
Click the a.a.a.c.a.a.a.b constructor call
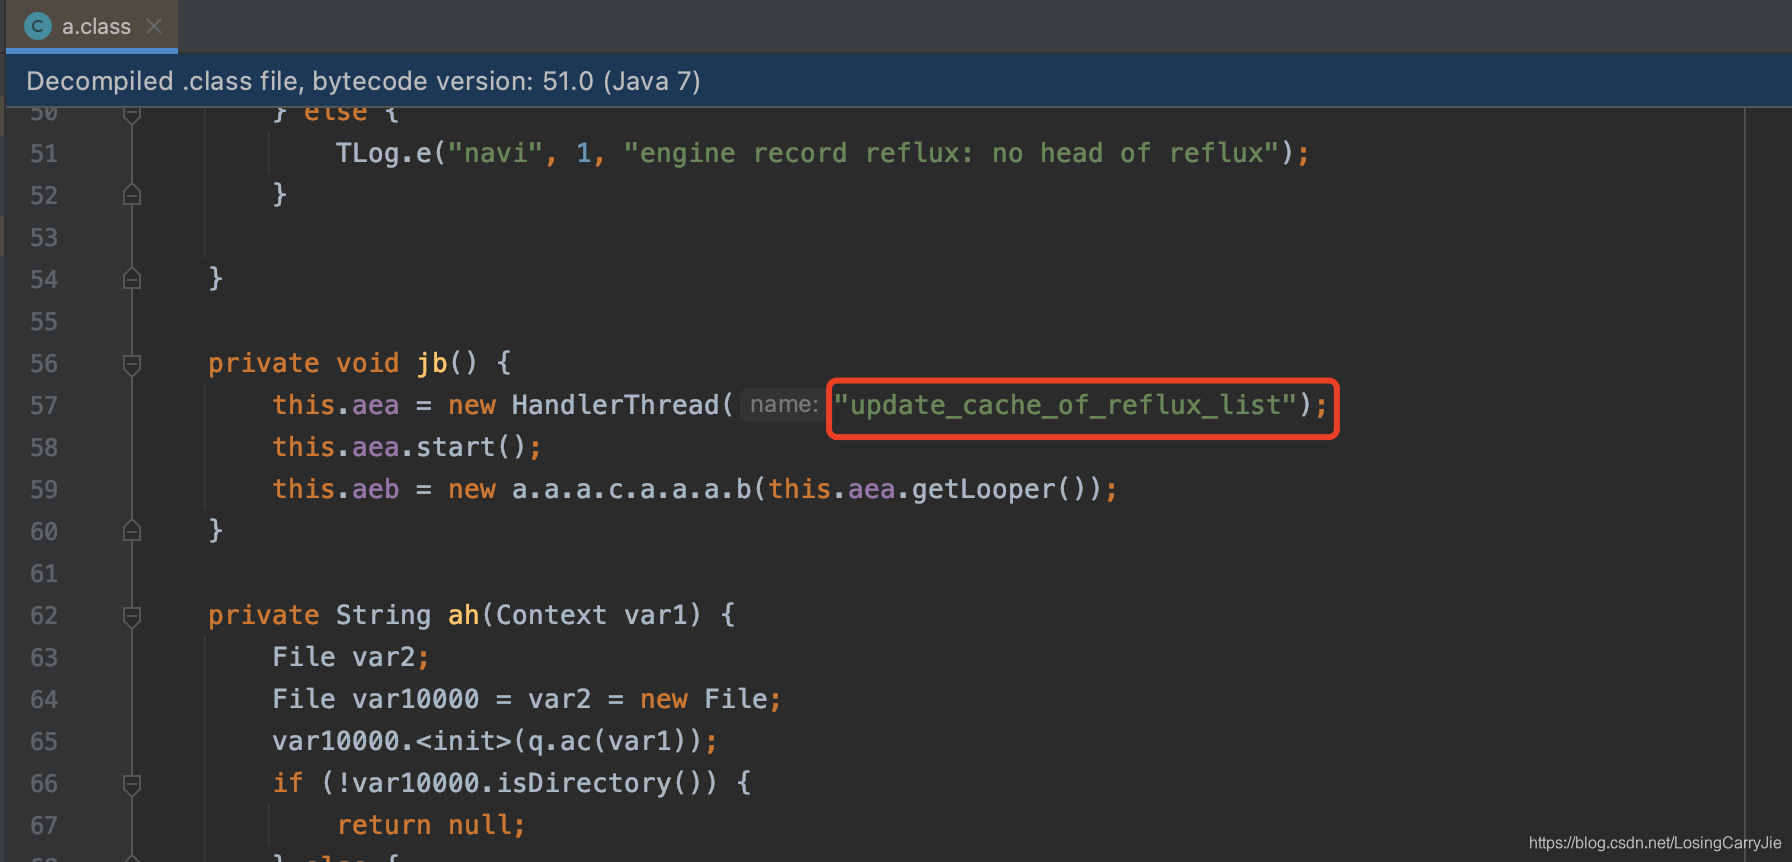[x=631, y=489]
